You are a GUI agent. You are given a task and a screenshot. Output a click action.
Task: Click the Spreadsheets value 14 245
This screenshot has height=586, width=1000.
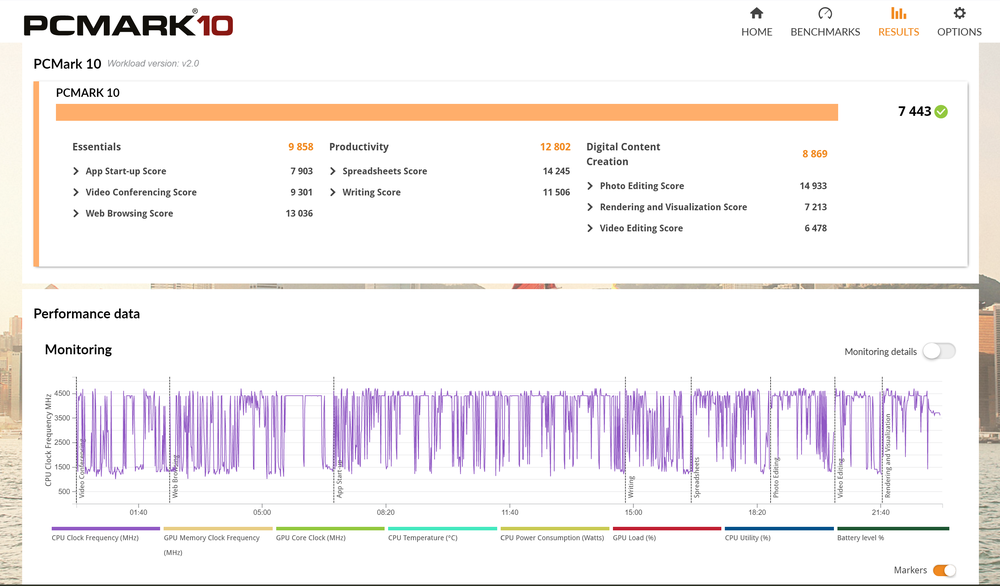click(556, 171)
